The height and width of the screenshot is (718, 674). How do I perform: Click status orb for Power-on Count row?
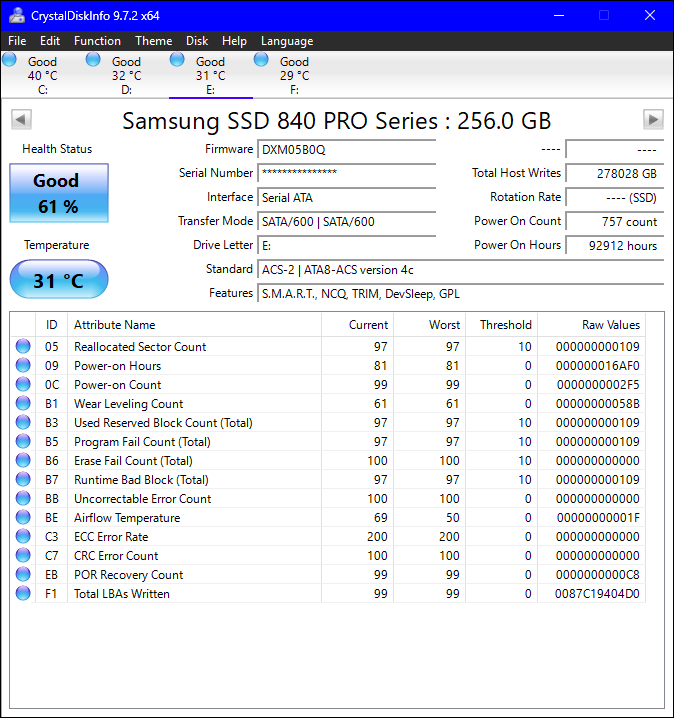pyautogui.click(x=23, y=384)
